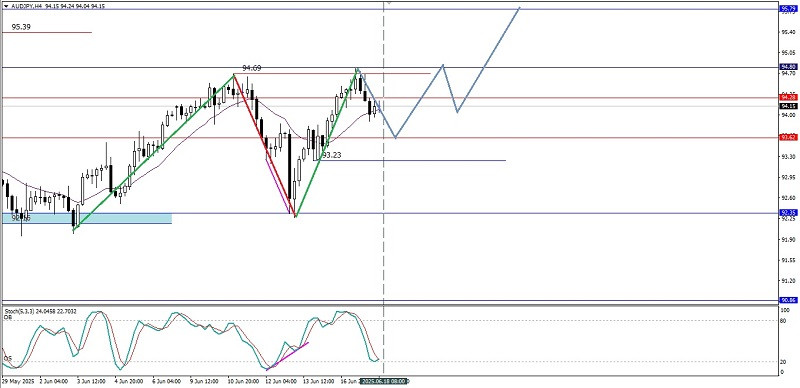Click the 2025.06.18 08:00 date marker
The image size is (800, 388).
click(384, 381)
